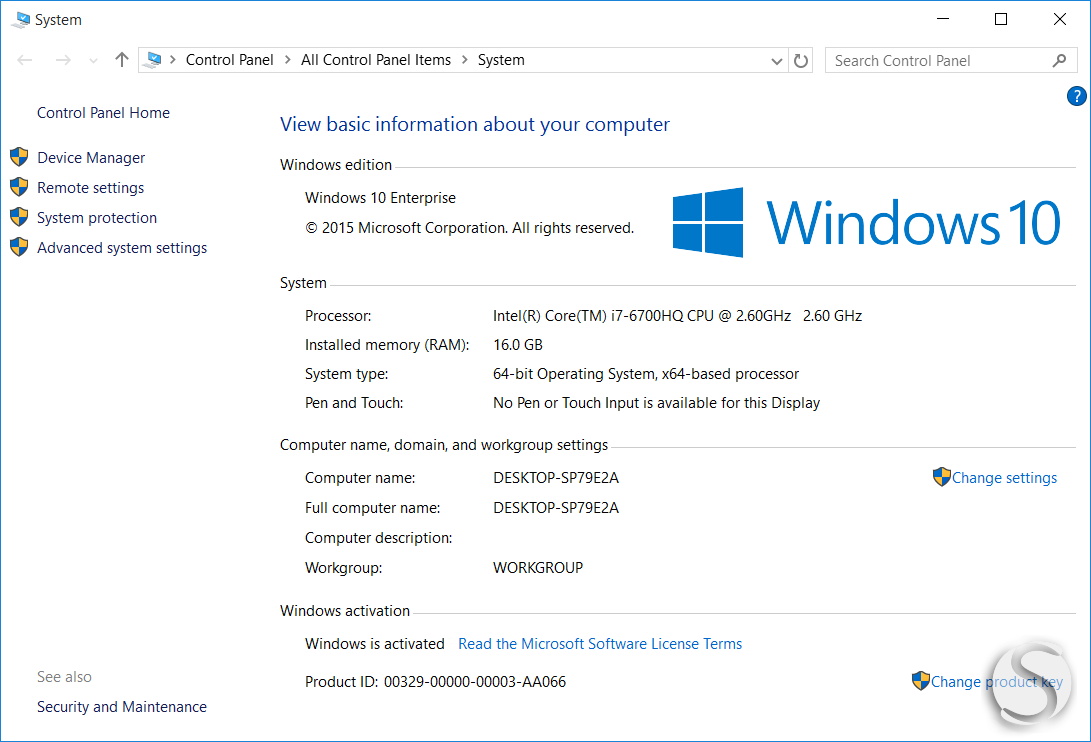Expand chevron before Control Panel breadcrumb
The image size is (1091, 742).
pyautogui.click(x=173, y=60)
